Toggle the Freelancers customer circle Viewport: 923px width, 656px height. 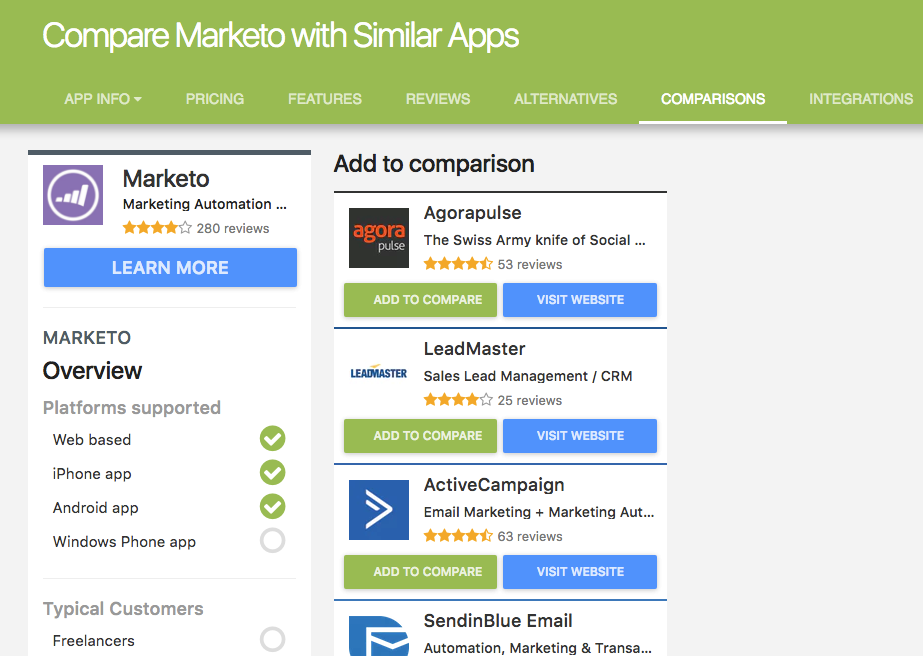click(273, 640)
